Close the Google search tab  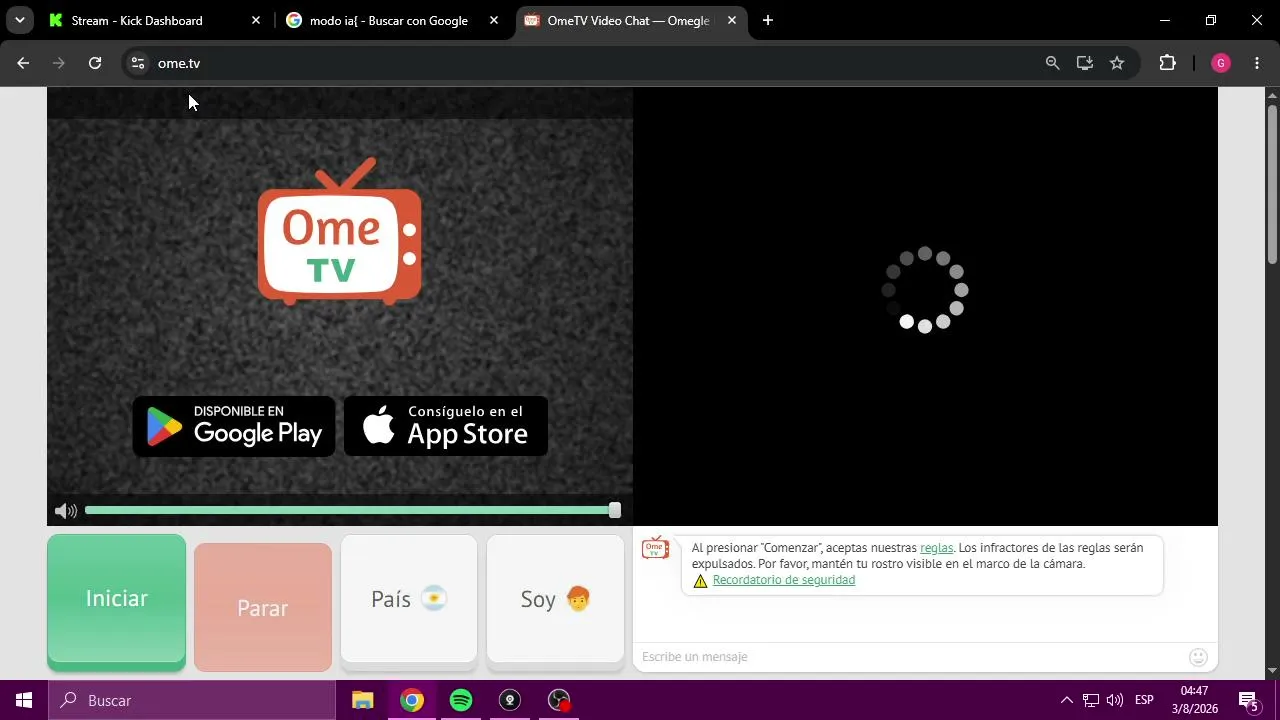click(494, 20)
